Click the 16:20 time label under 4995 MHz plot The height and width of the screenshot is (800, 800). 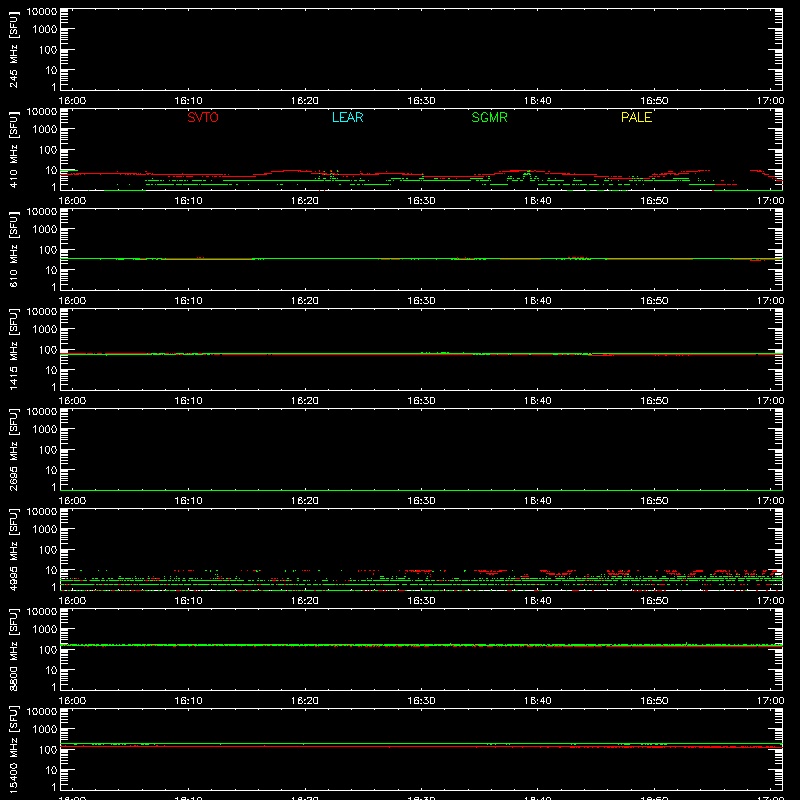click(305, 601)
